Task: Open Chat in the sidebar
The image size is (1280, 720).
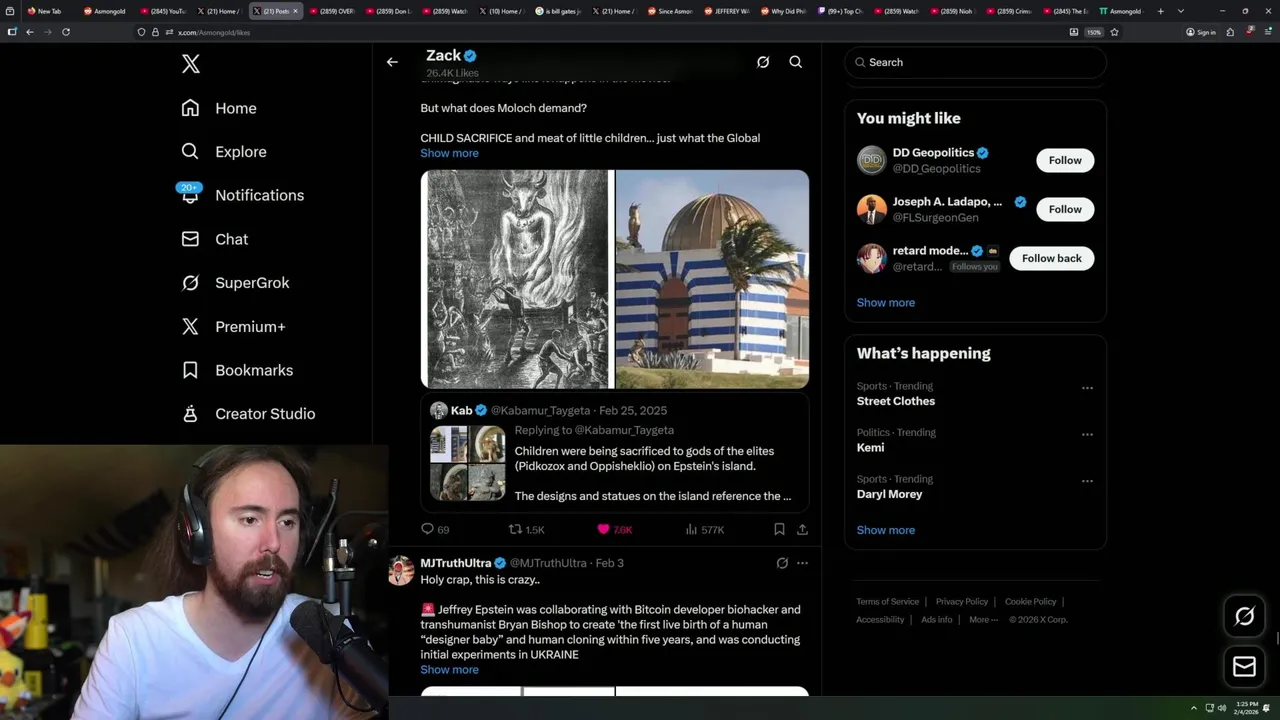Action: tap(214, 239)
